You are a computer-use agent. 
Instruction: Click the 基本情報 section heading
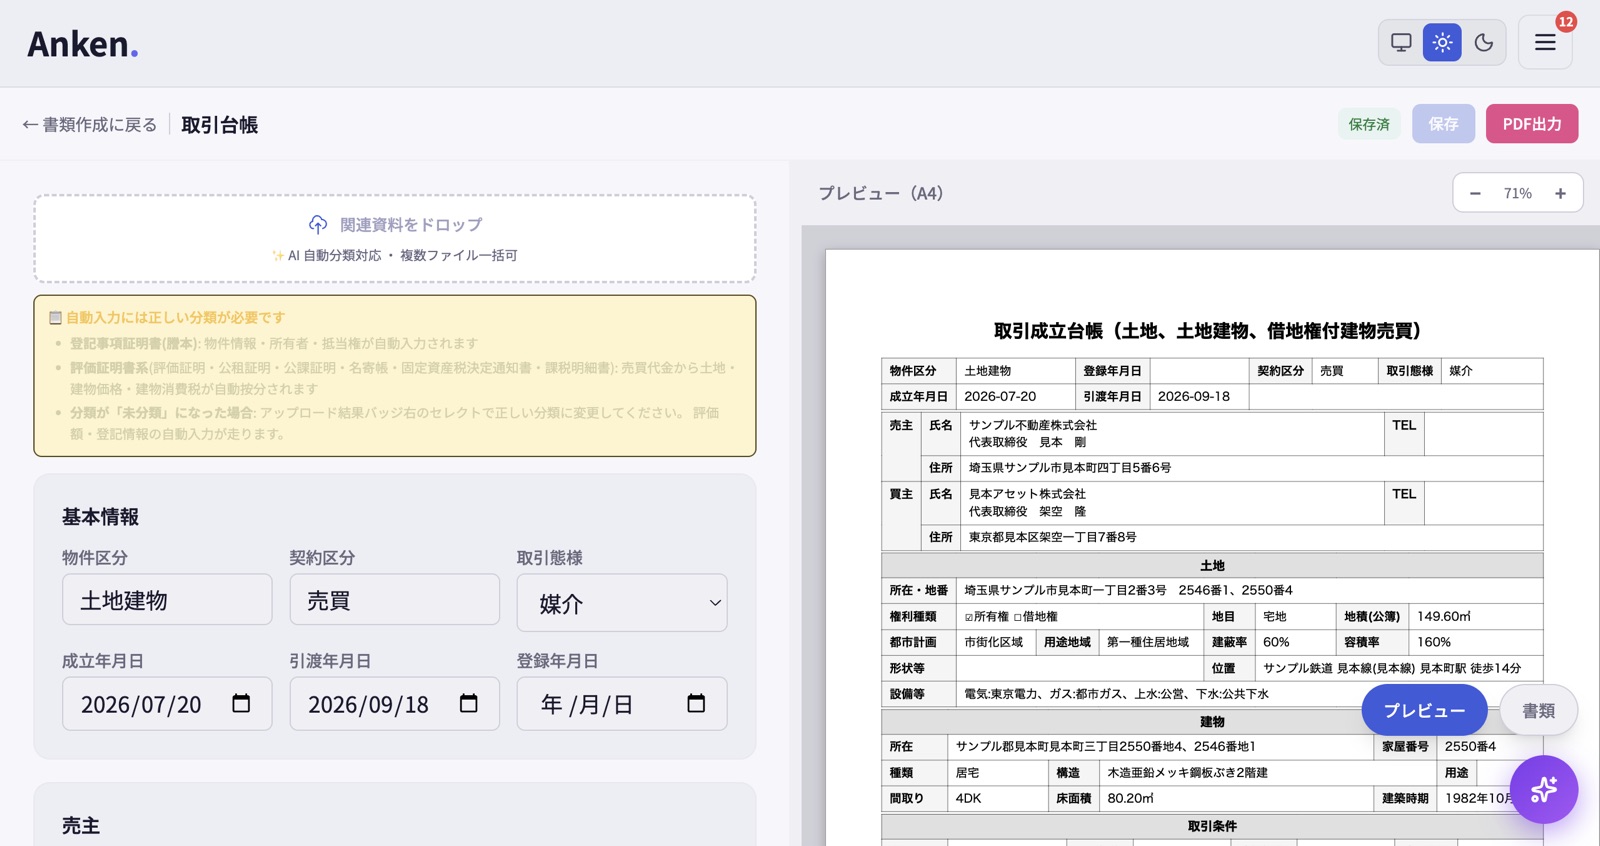100,517
